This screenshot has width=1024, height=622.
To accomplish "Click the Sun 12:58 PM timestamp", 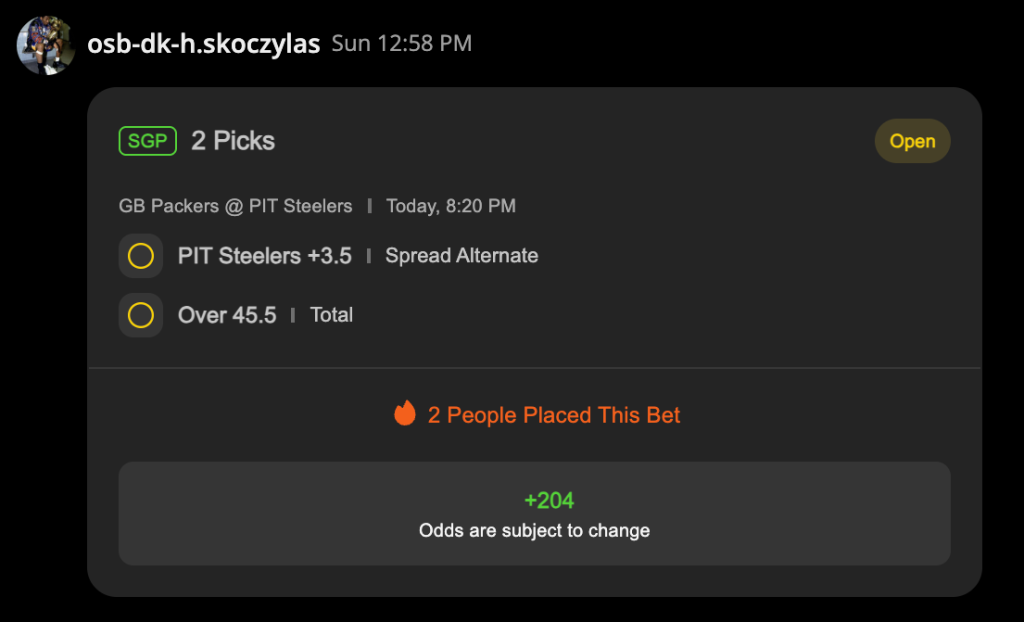I will [402, 44].
